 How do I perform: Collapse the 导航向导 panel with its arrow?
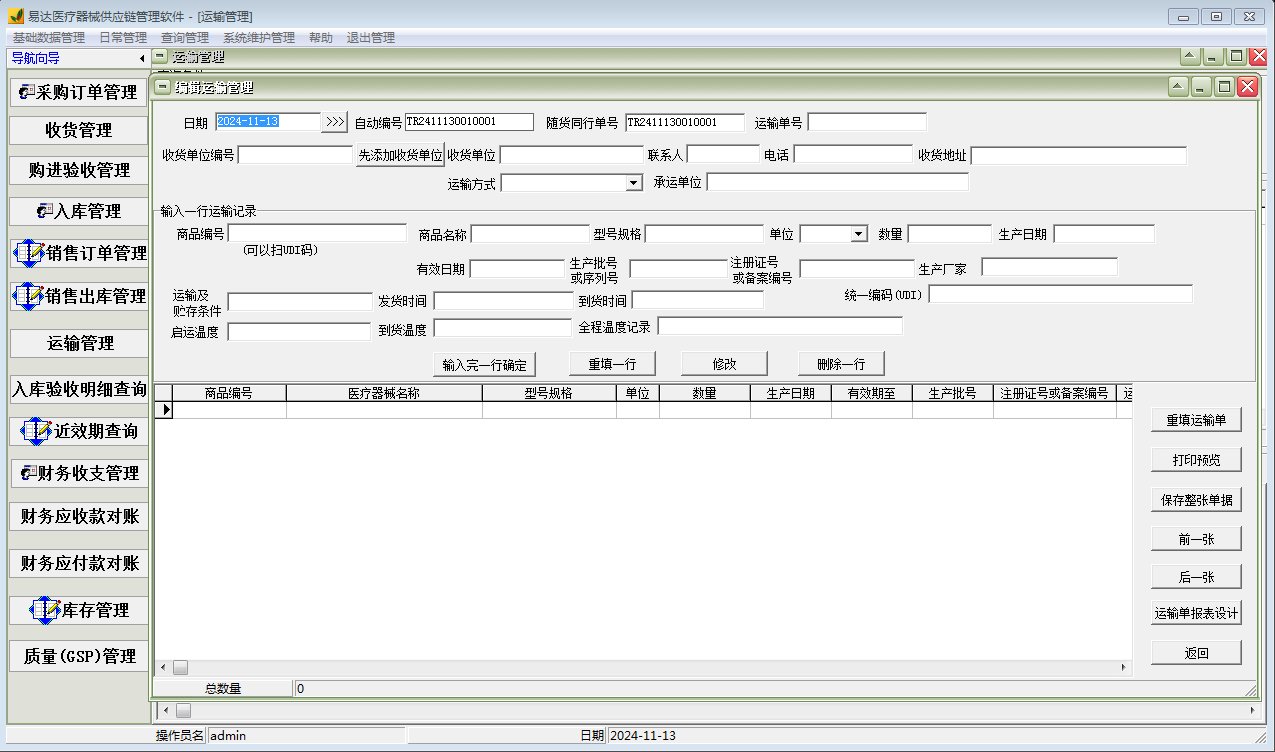[141, 59]
